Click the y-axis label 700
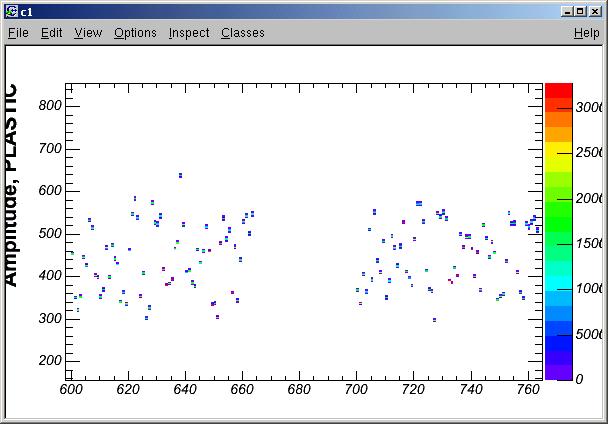The width and height of the screenshot is (608, 424). pos(50,148)
